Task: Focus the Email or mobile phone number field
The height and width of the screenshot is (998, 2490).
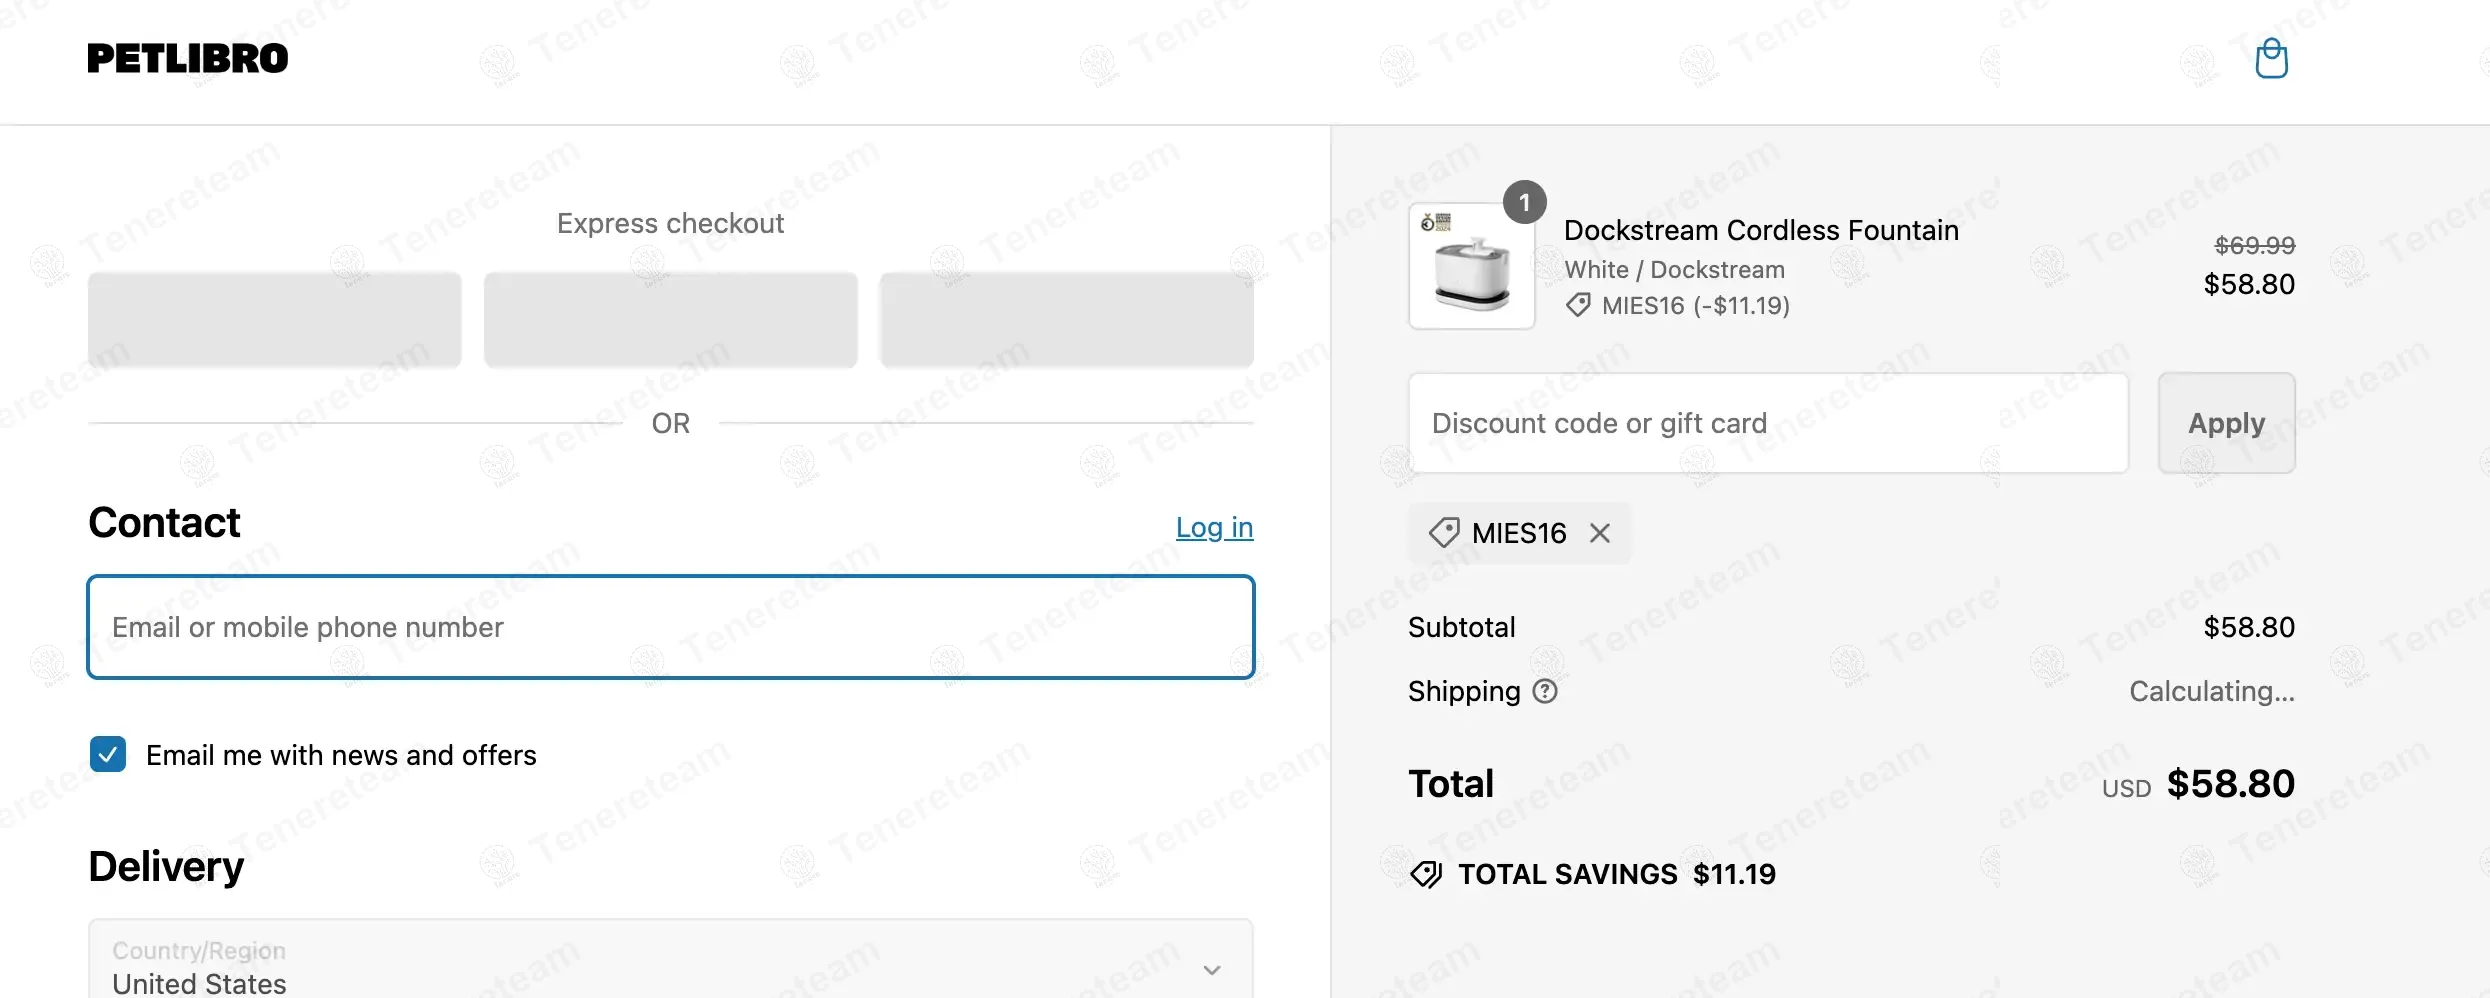Action: [x=670, y=627]
